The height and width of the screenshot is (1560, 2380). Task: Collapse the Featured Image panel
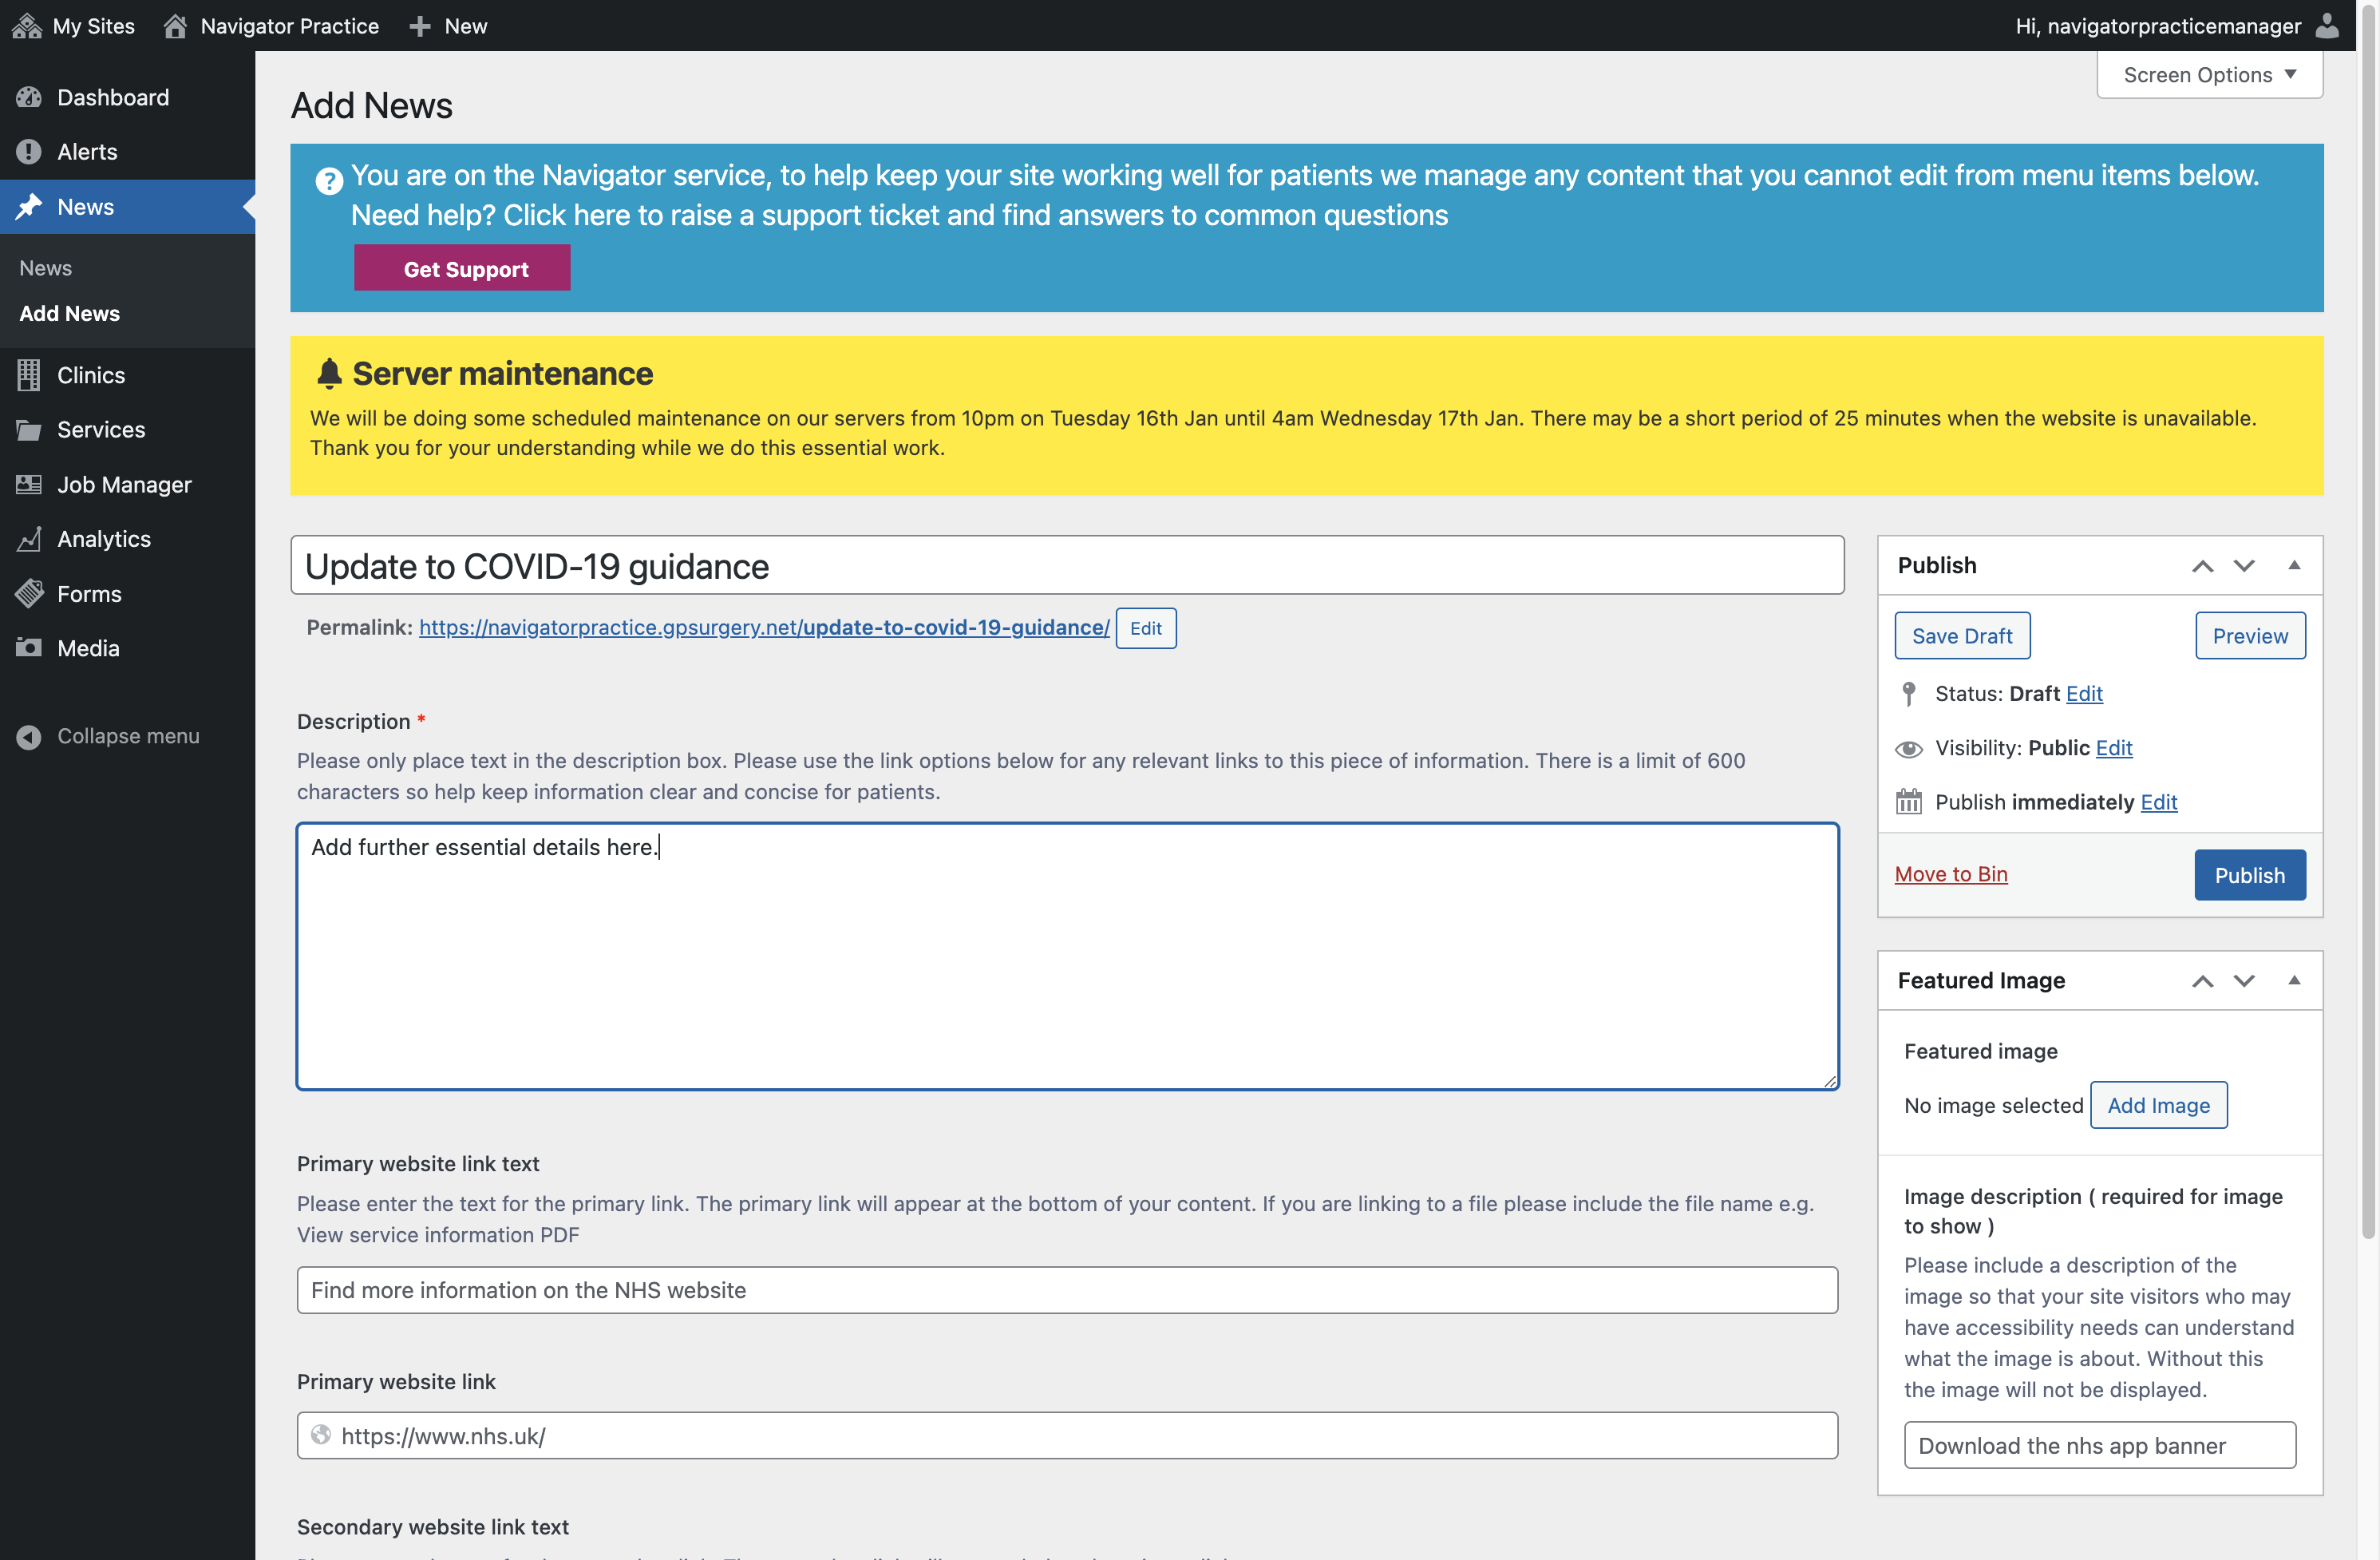(2294, 981)
